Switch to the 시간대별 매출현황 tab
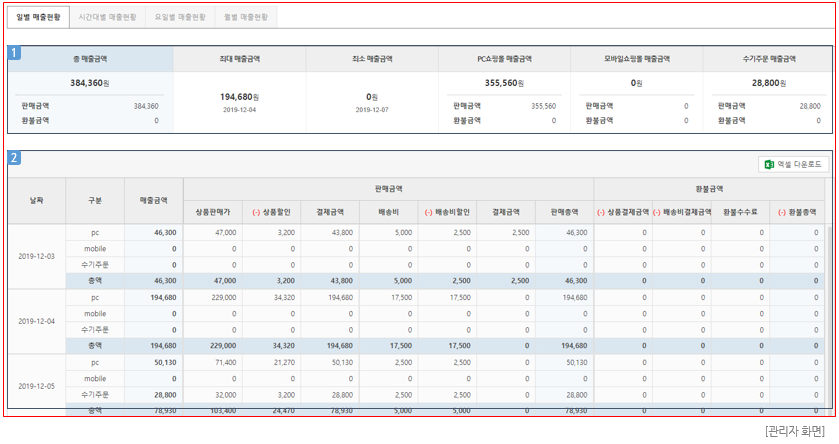Image resolution: width=839 pixels, height=444 pixels. pyautogui.click(x=108, y=17)
